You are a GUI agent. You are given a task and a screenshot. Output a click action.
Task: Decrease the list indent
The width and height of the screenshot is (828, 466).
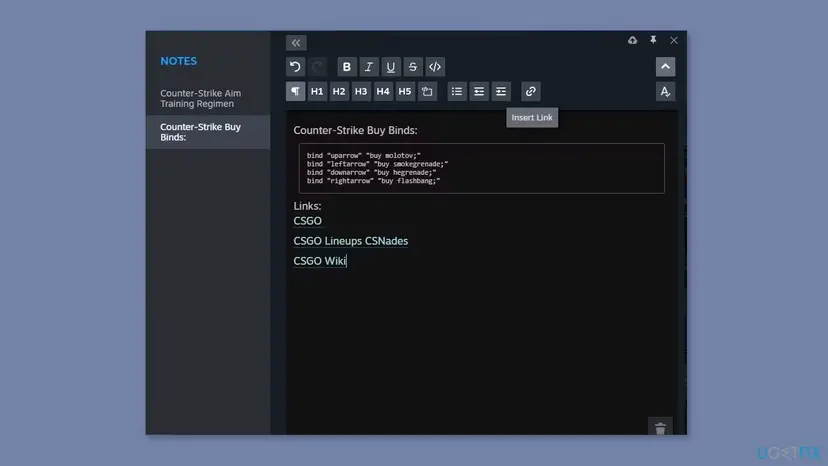(479, 91)
